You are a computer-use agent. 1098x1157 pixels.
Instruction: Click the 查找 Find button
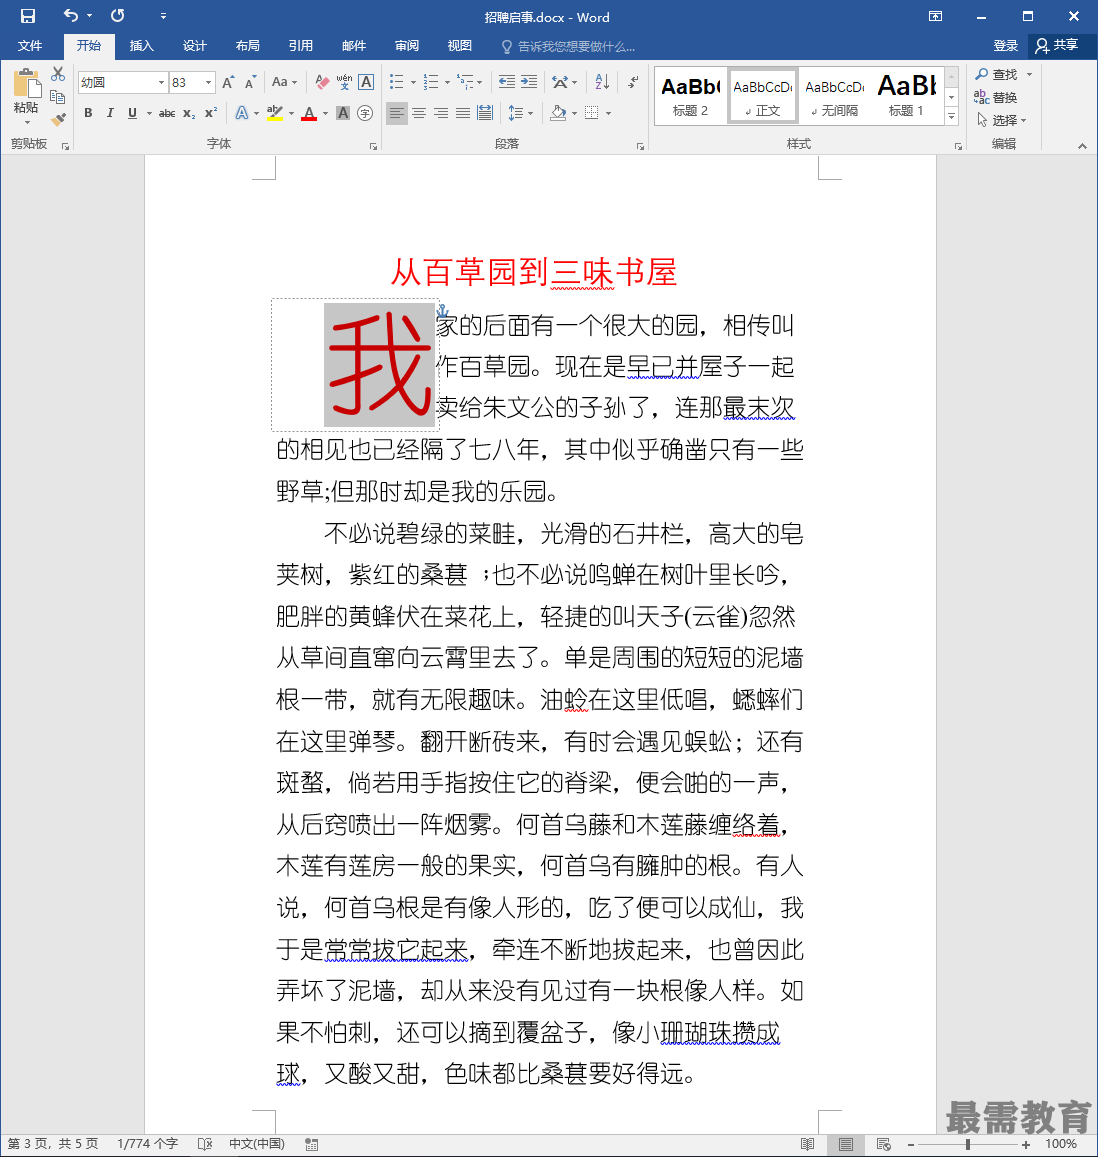pos(996,75)
